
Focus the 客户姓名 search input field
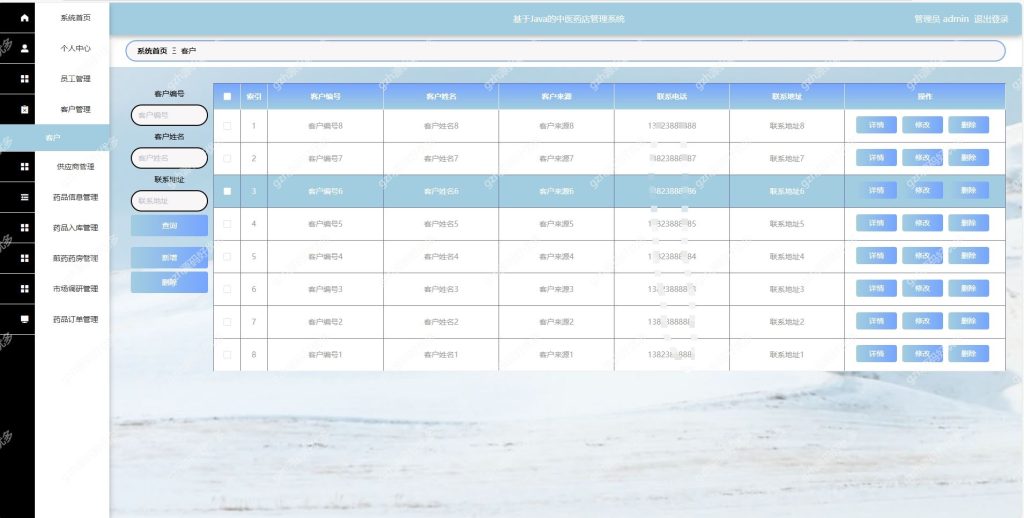coord(169,158)
